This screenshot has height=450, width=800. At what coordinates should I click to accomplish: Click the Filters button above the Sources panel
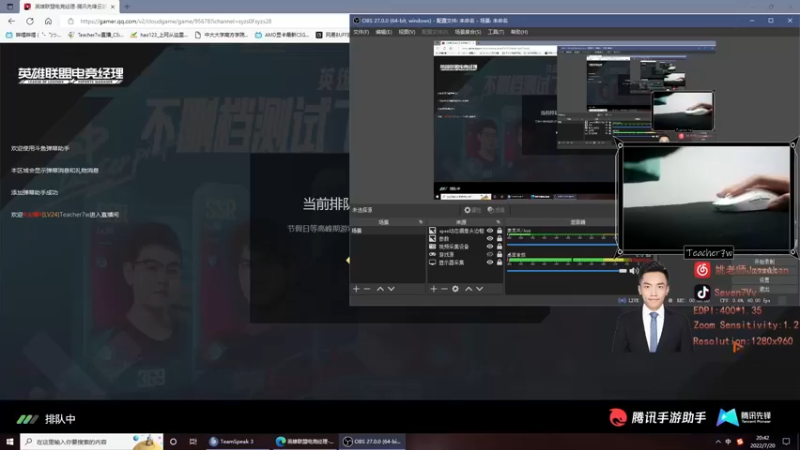click(495, 210)
